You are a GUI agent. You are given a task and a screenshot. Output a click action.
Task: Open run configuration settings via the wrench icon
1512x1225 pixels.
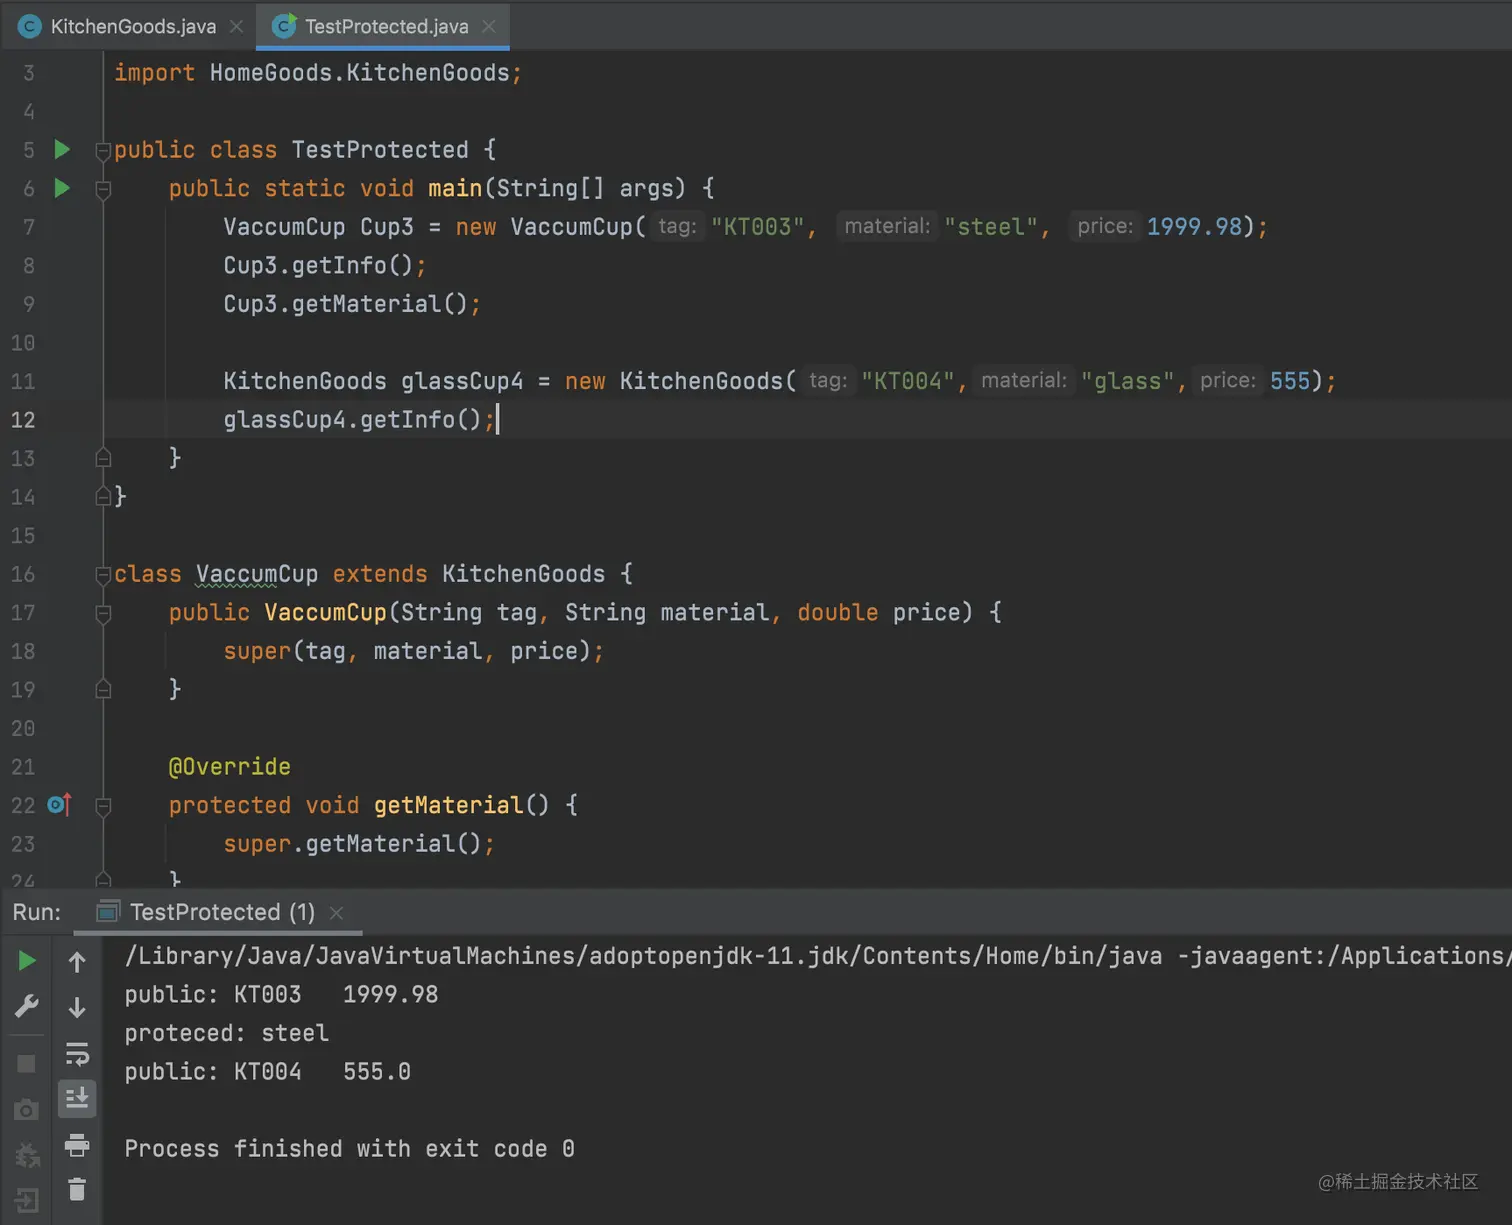[x=27, y=1006]
